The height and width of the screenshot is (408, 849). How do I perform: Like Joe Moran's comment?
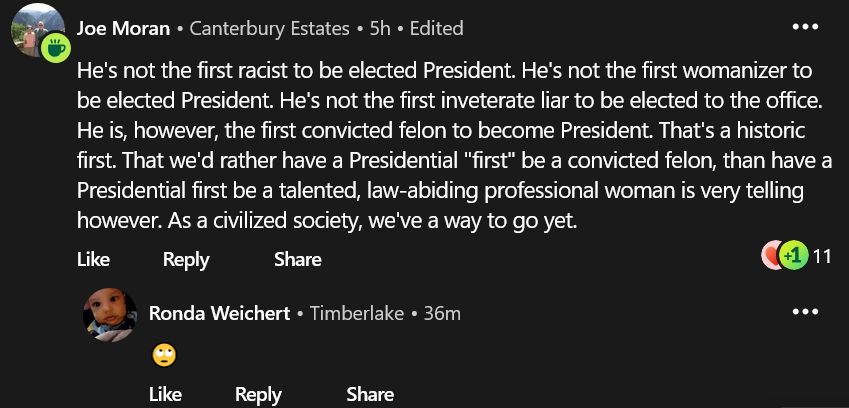pos(93,259)
